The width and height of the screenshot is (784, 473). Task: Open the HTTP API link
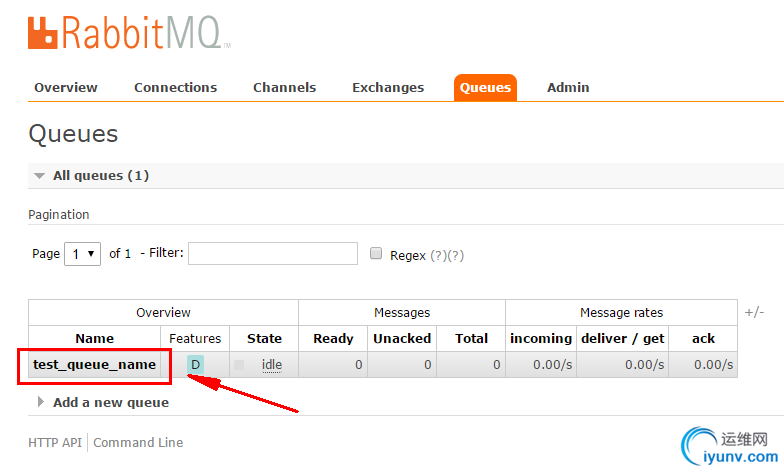[x=55, y=442]
